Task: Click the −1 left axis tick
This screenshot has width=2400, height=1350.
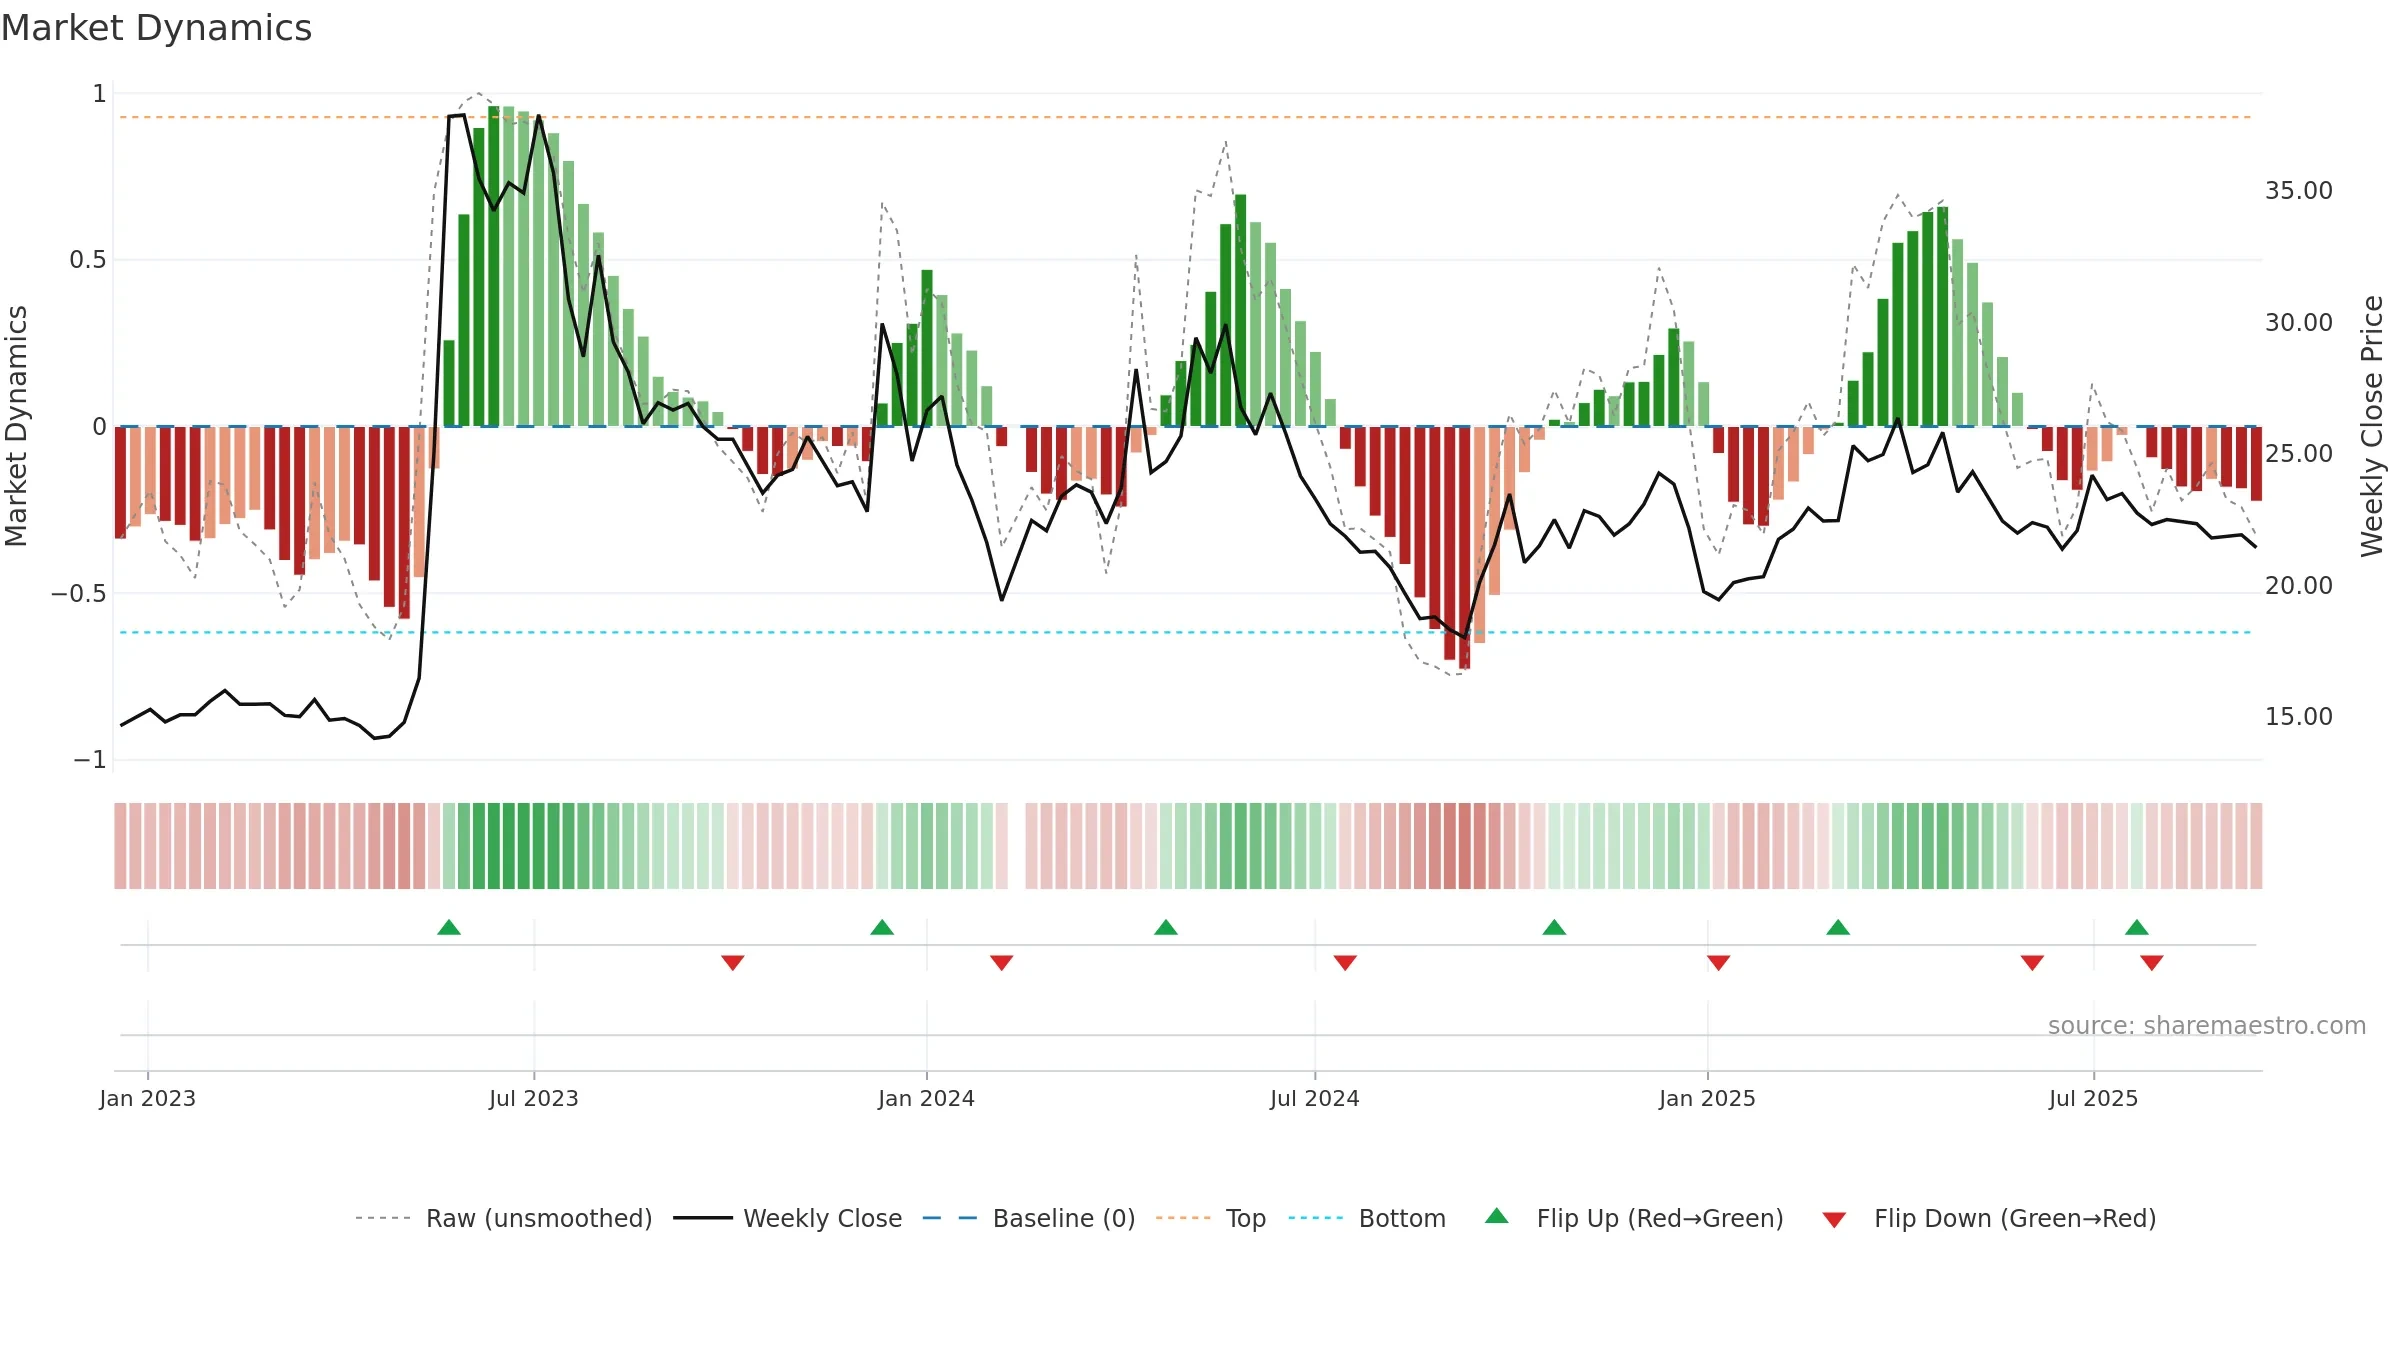Action: (x=90, y=760)
